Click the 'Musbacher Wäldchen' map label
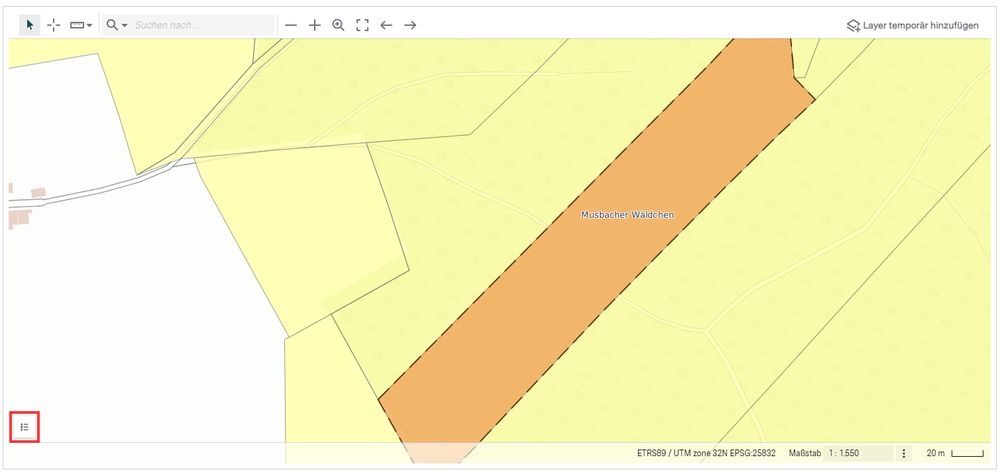This screenshot has height=476, width=1000. click(626, 215)
